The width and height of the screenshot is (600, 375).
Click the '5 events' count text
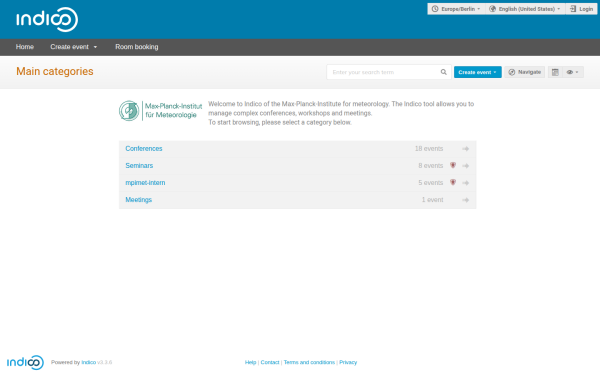430,183
